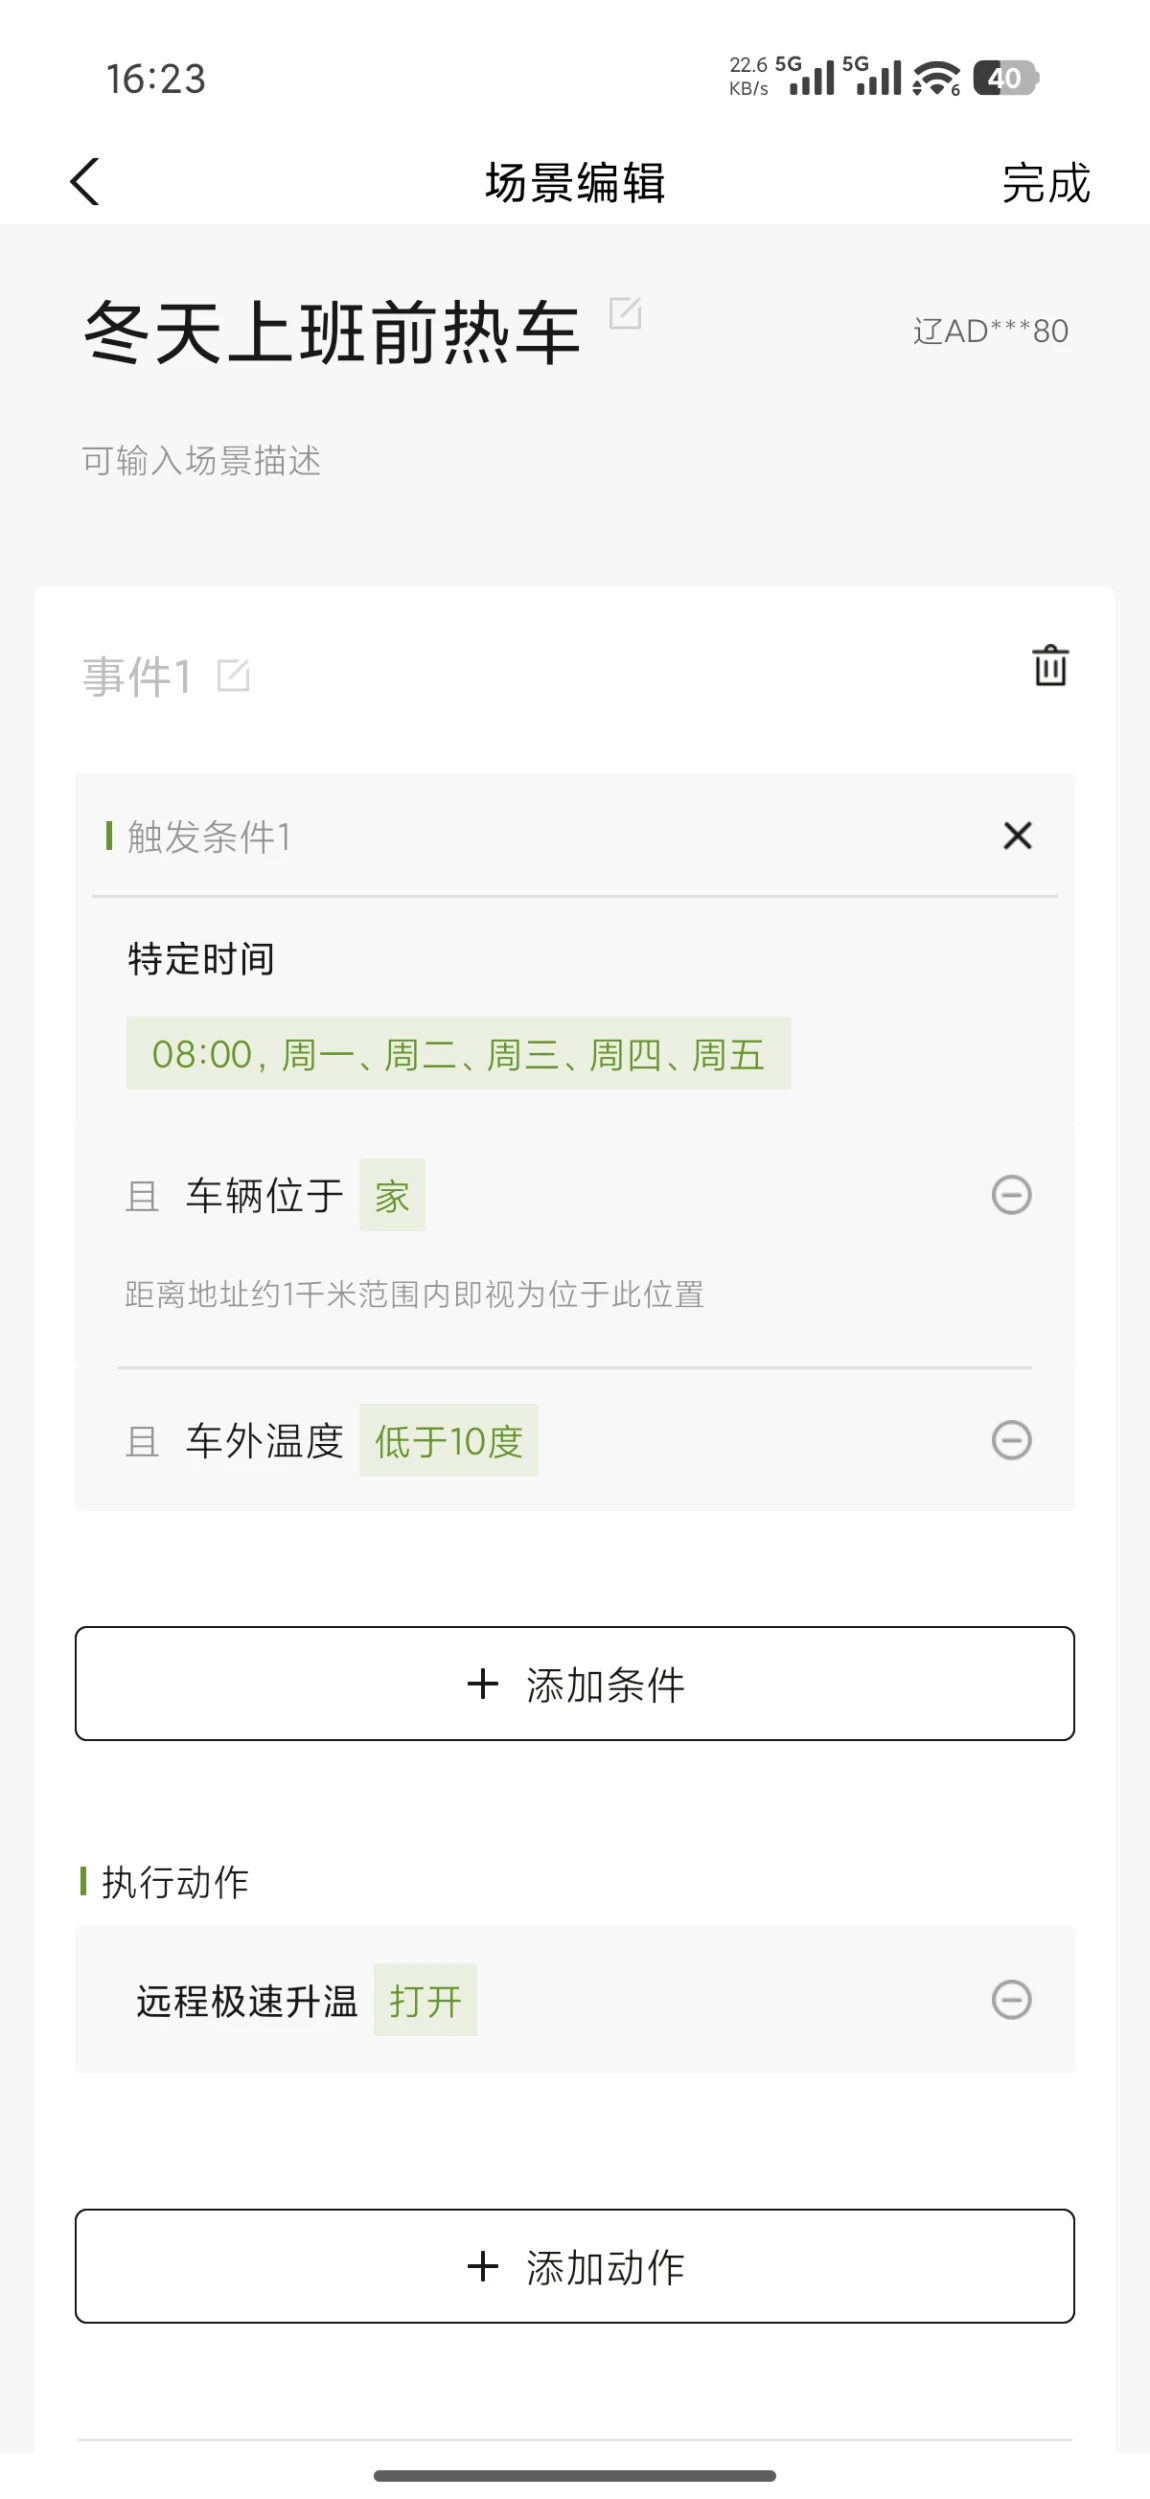Remove the 远程极速升温 action
Image resolution: width=1150 pixels, height=2499 pixels.
pos(1011,2000)
